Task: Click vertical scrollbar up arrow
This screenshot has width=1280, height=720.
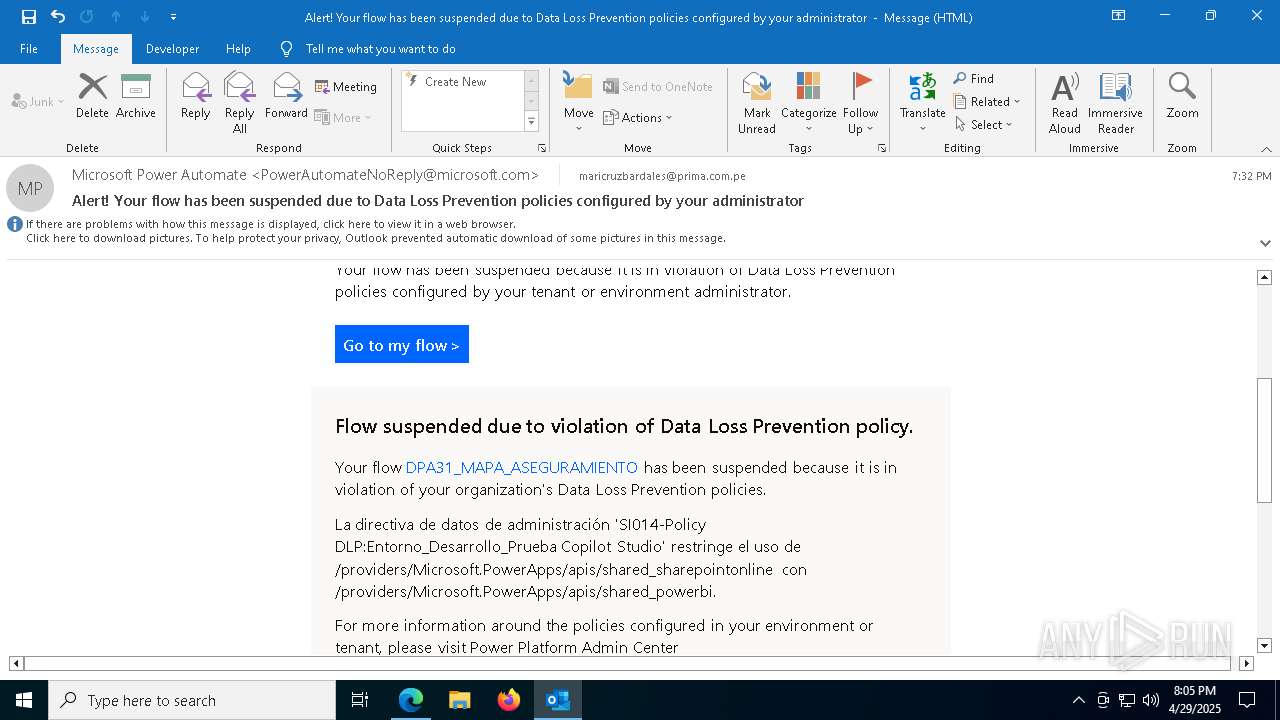Action: pyautogui.click(x=1265, y=277)
